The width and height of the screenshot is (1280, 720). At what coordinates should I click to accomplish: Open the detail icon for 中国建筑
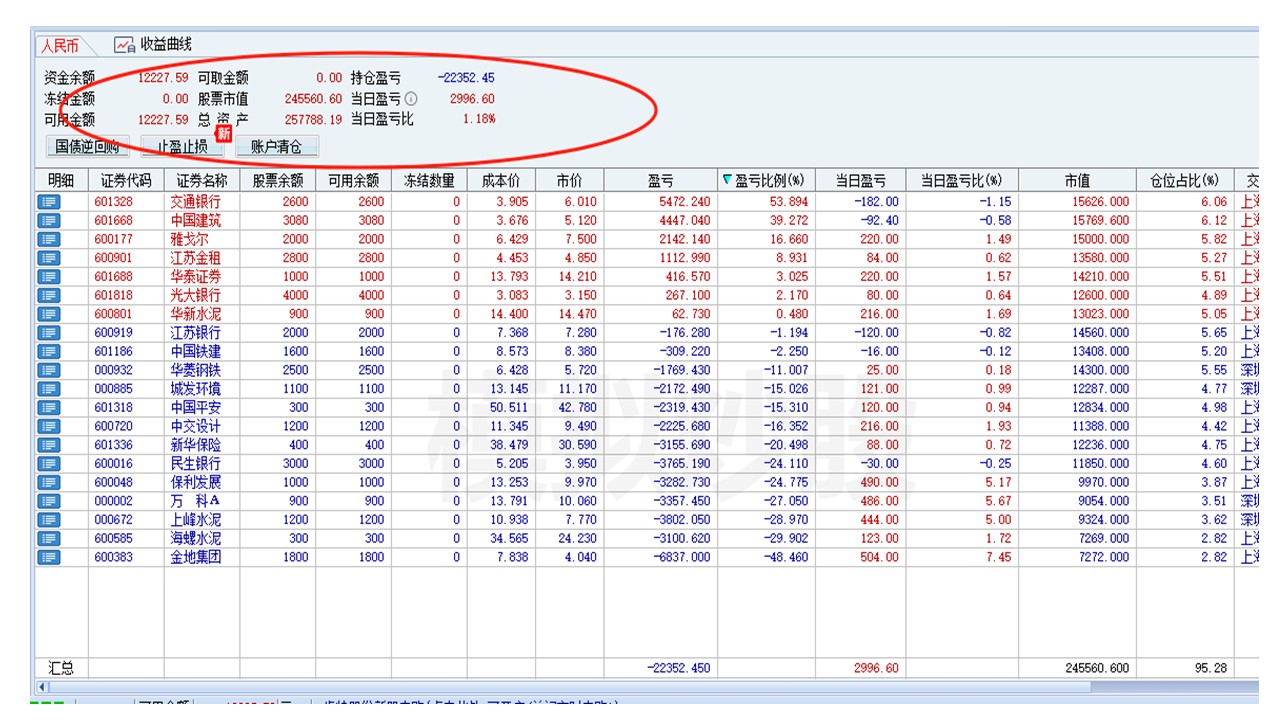point(48,221)
